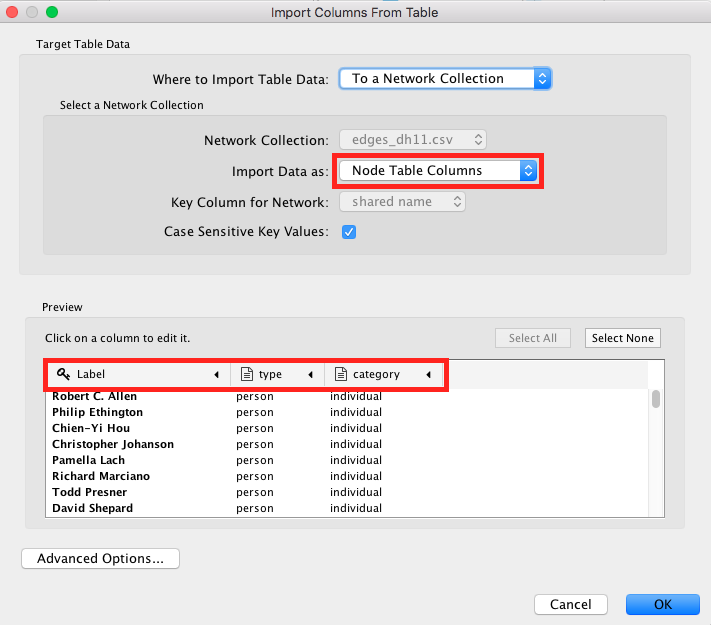Viewport: 711px width, 625px height.
Task: Uncheck Case Sensitive Key Values checkbox
Action: pos(349,232)
